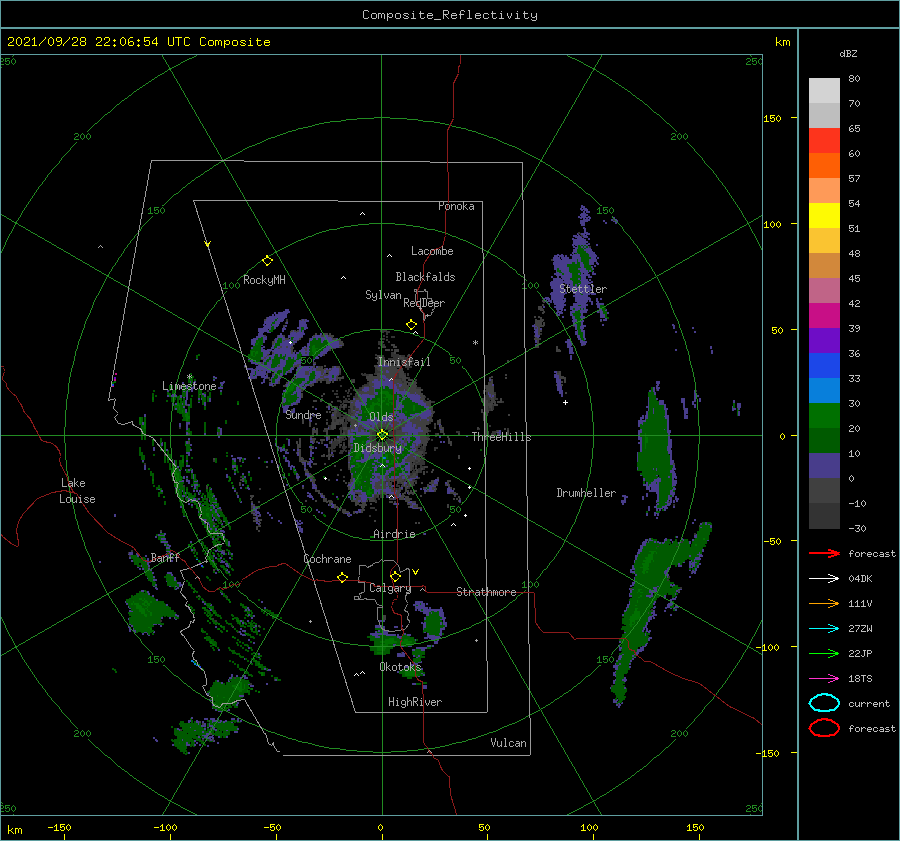The height and width of the screenshot is (841, 900).
Task: Click the Banff label
Action: pyautogui.click(x=165, y=557)
